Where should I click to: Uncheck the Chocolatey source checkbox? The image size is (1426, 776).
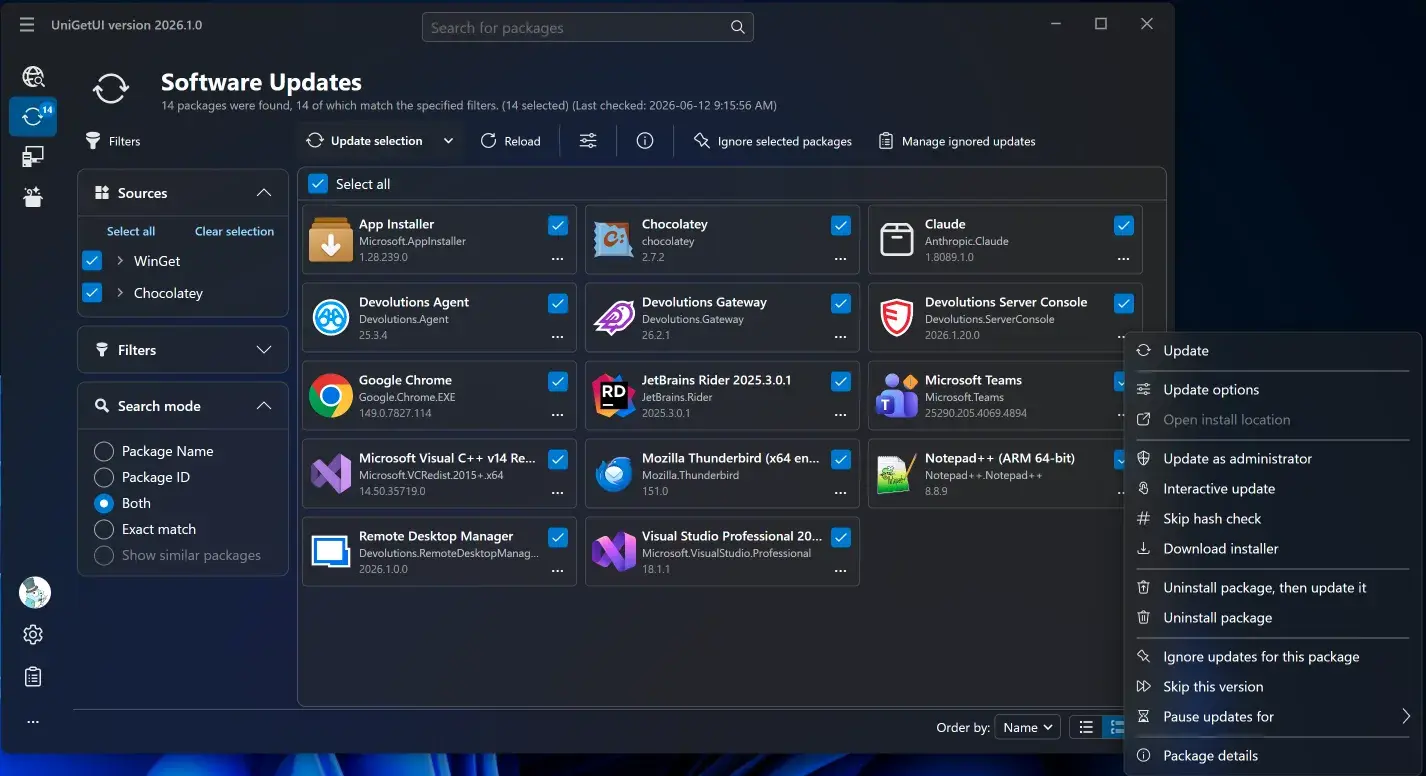92,293
